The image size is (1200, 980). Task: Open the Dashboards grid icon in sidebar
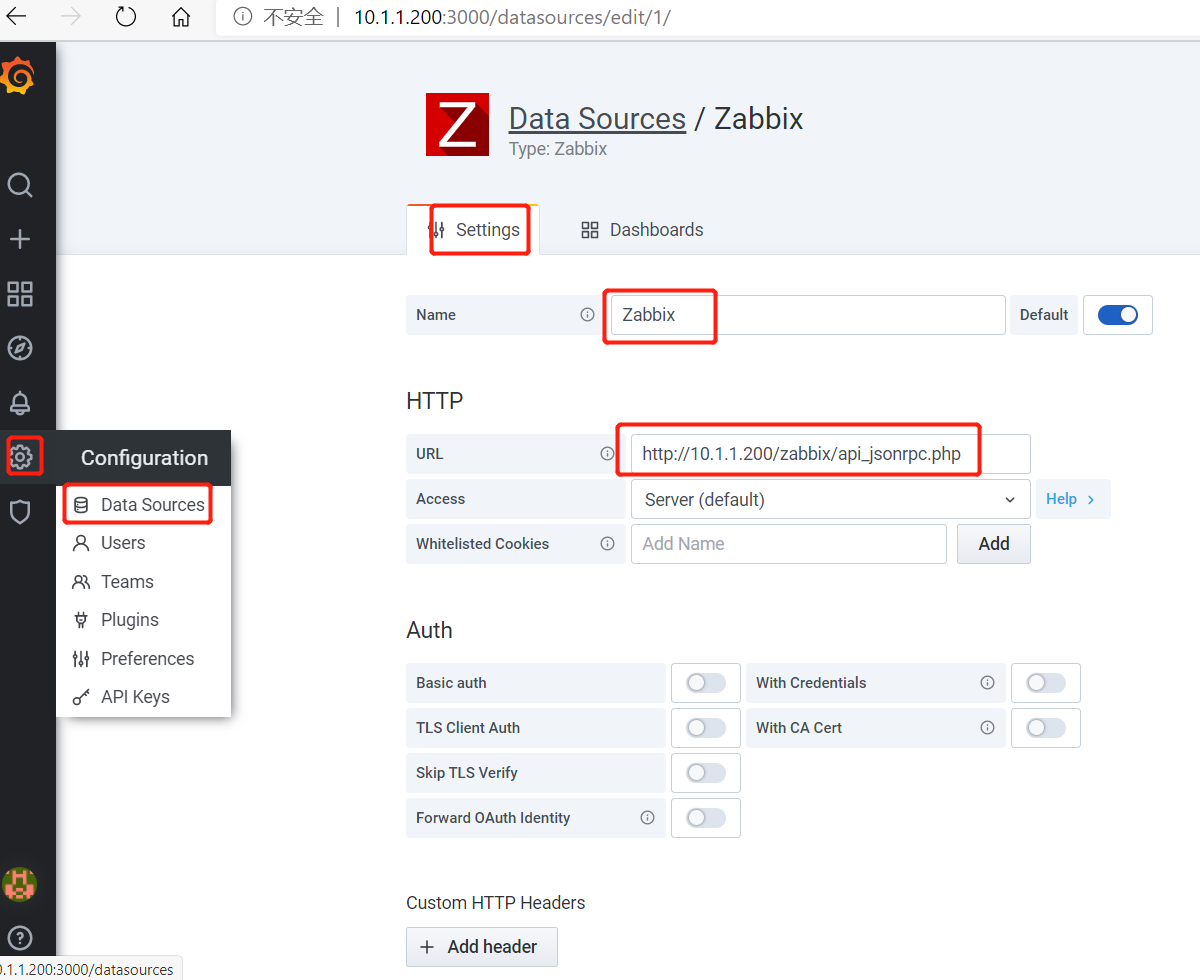coord(20,294)
